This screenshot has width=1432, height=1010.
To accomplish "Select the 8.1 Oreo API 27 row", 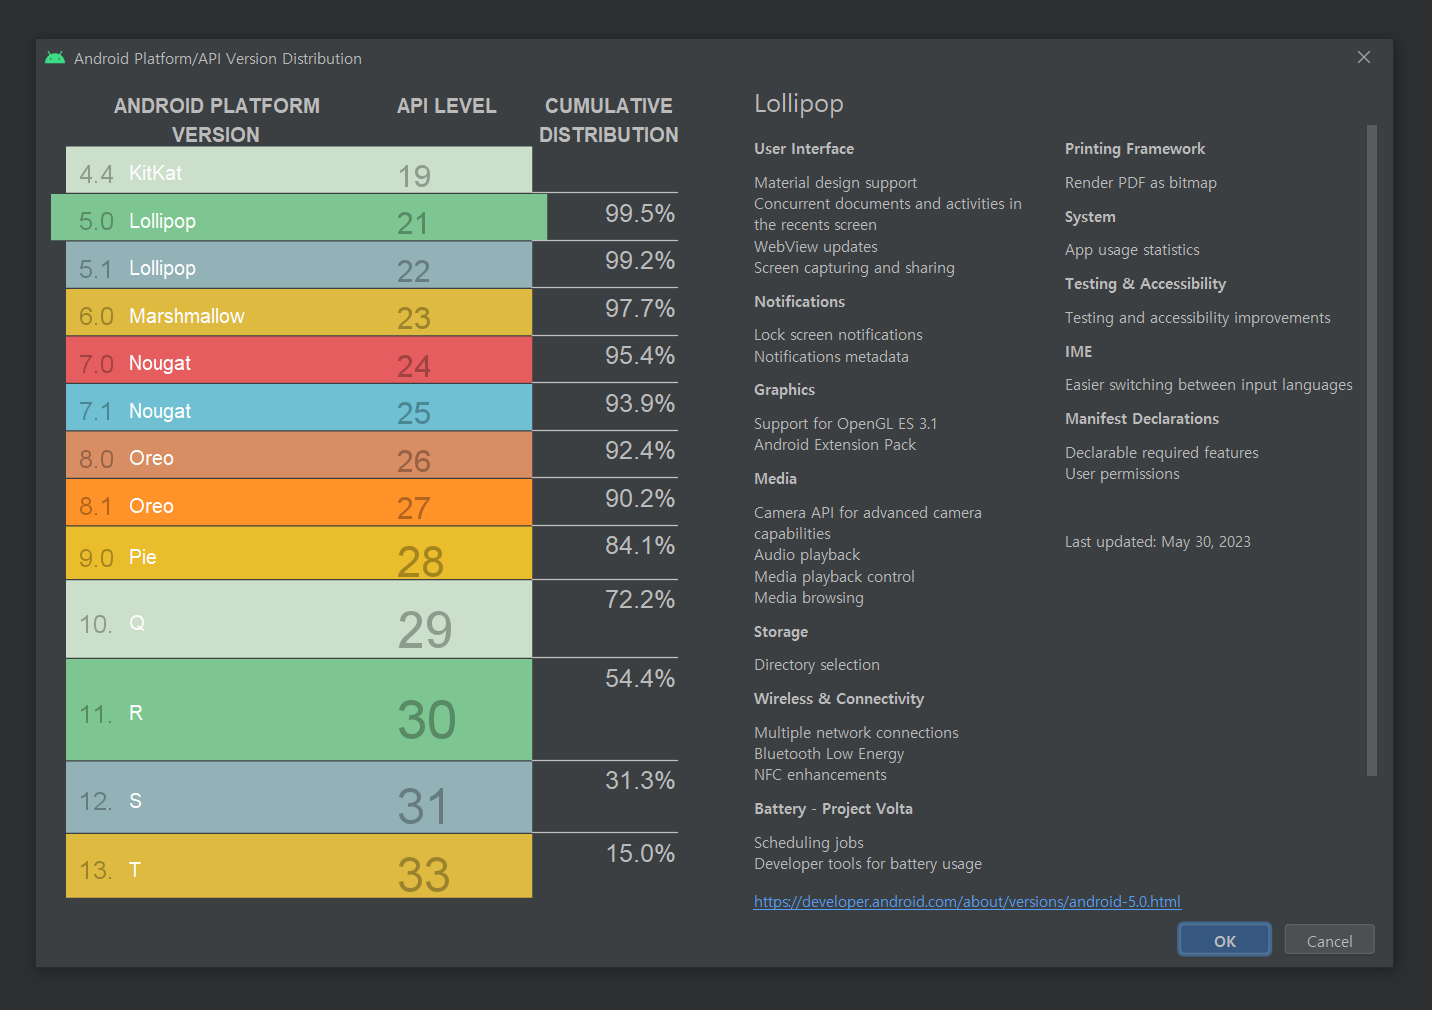I will tap(299, 502).
